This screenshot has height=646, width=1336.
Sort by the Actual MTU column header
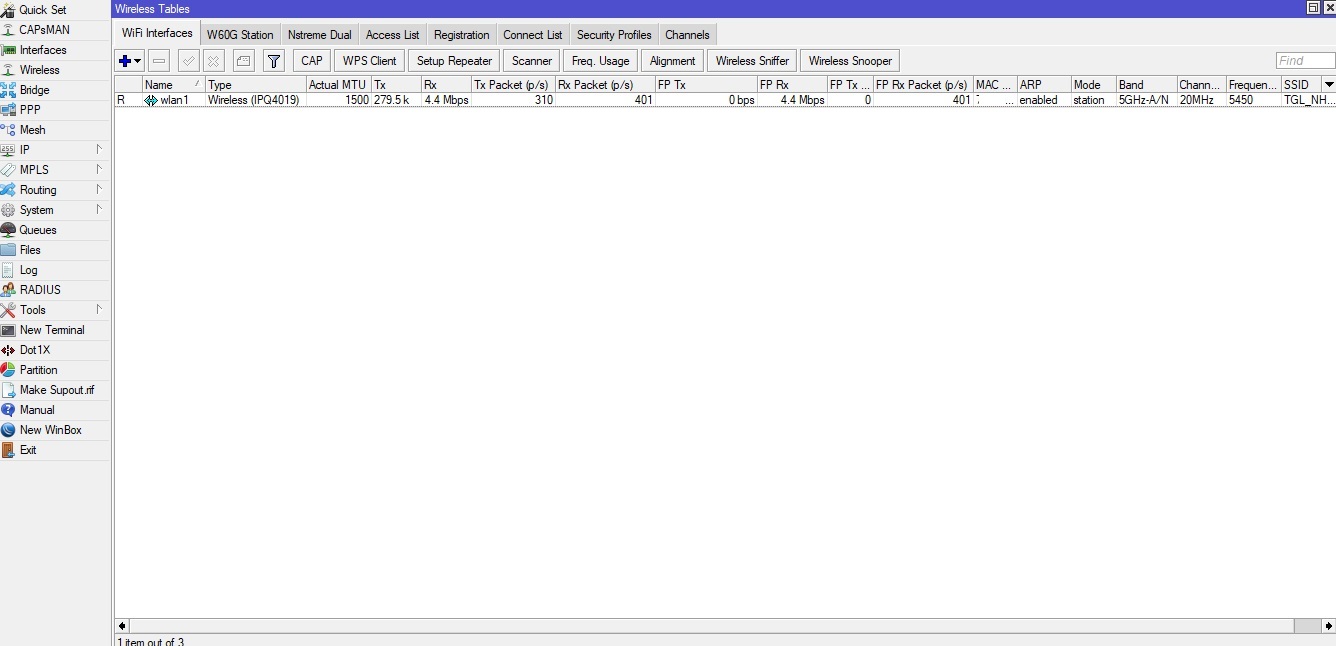338,85
